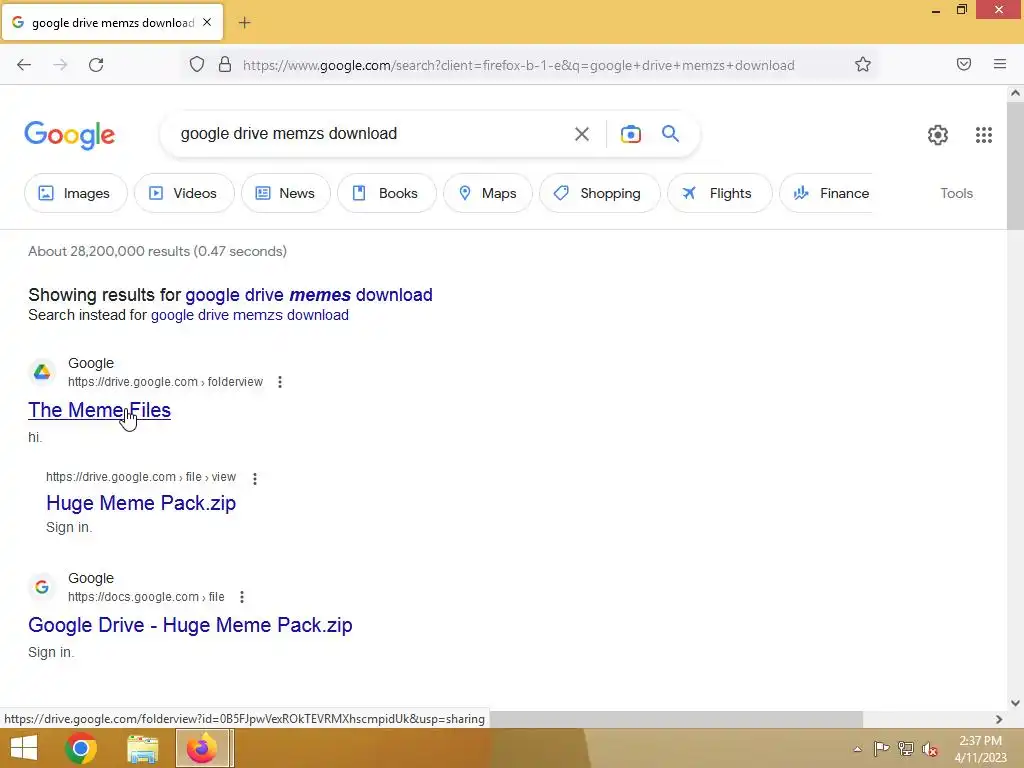Image resolution: width=1024 pixels, height=768 pixels.
Task: Click the vertical scrollbar down arrow
Action: pyautogui.click(x=1015, y=703)
